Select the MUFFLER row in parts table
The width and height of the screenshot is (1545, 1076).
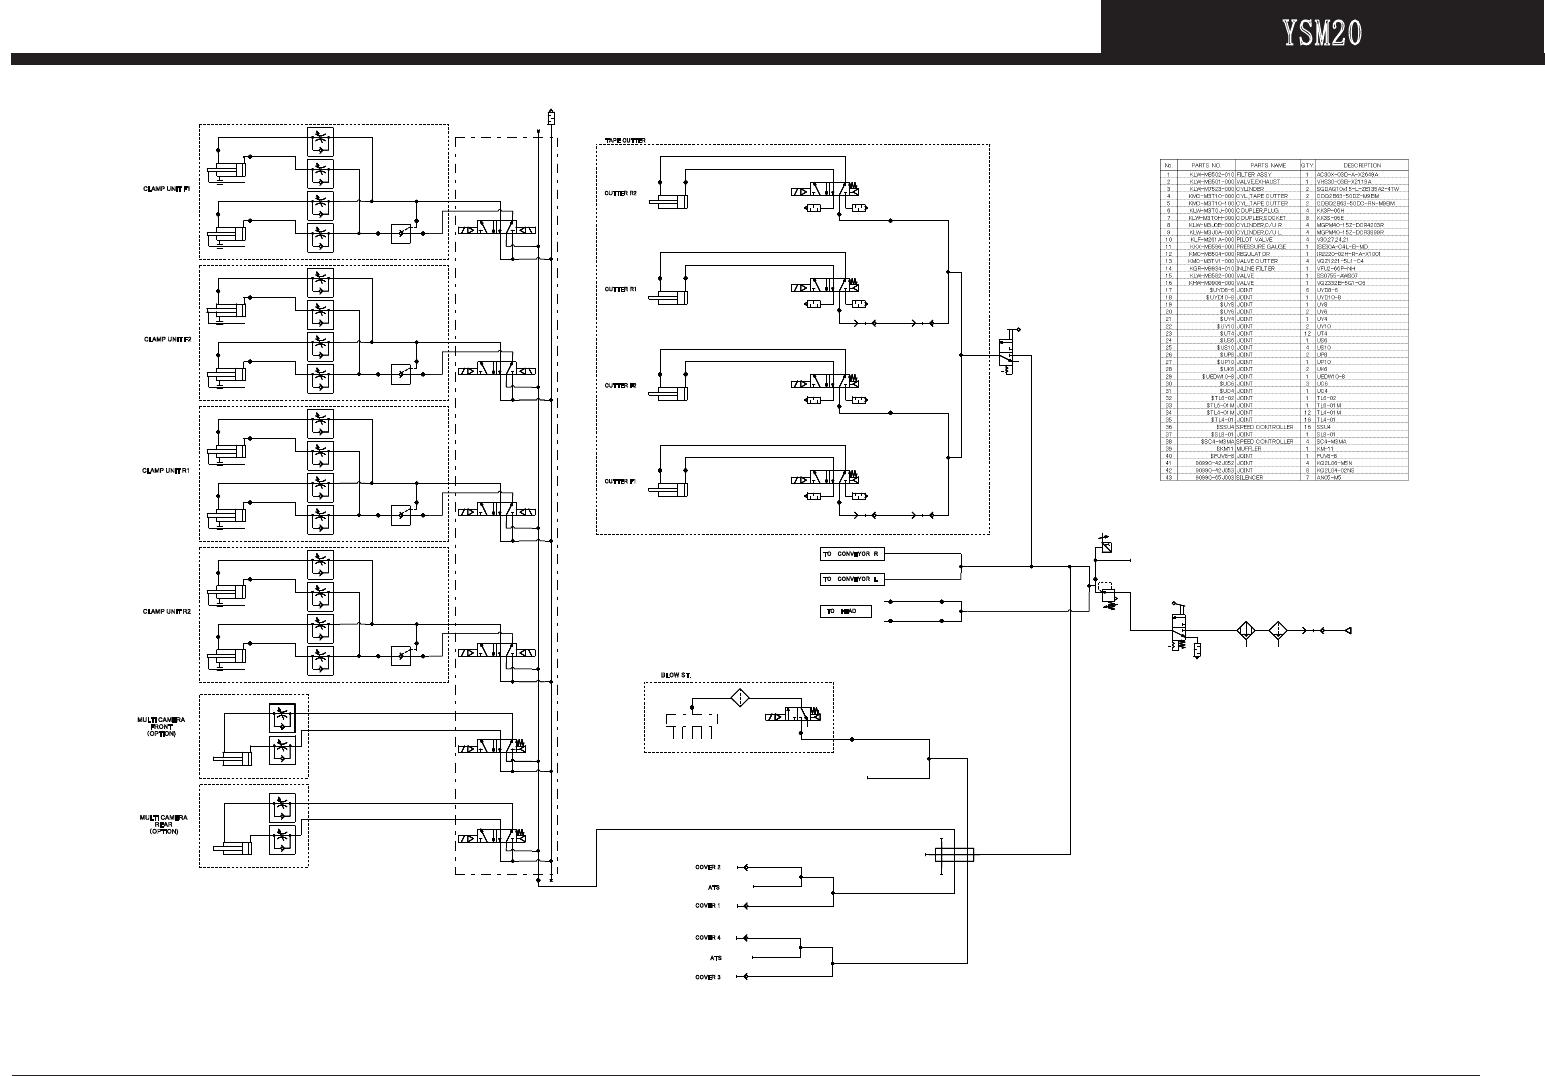coord(1284,448)
